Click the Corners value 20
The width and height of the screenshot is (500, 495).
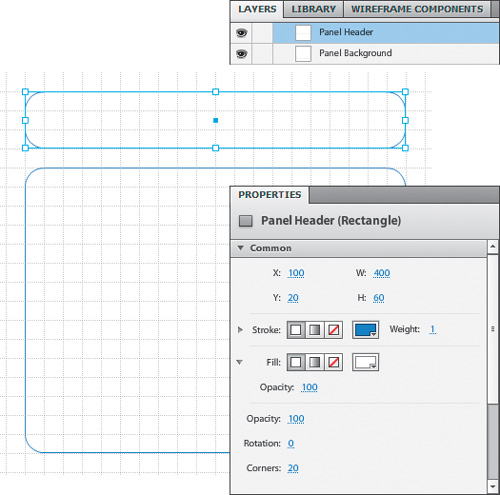tap(293, 468)
